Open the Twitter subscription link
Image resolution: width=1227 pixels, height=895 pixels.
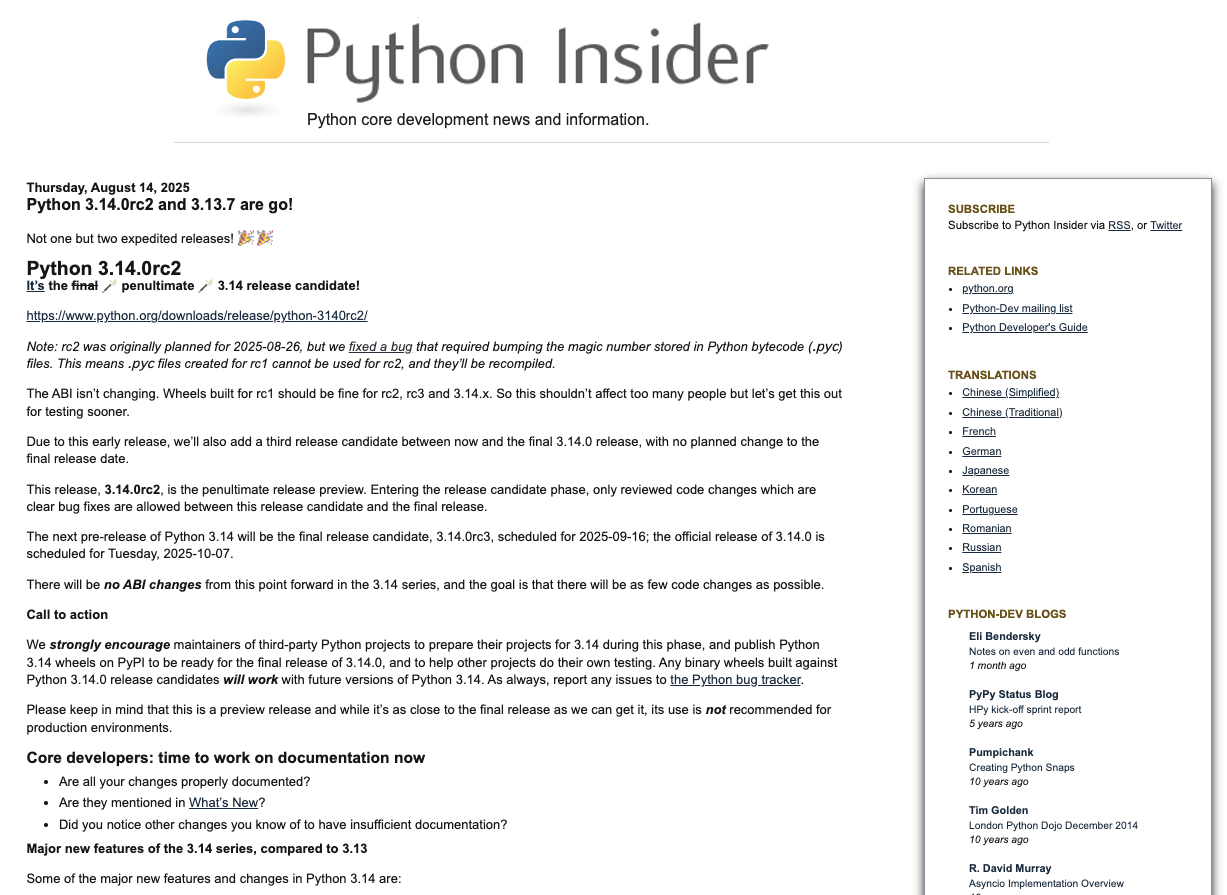[1166, 225]
